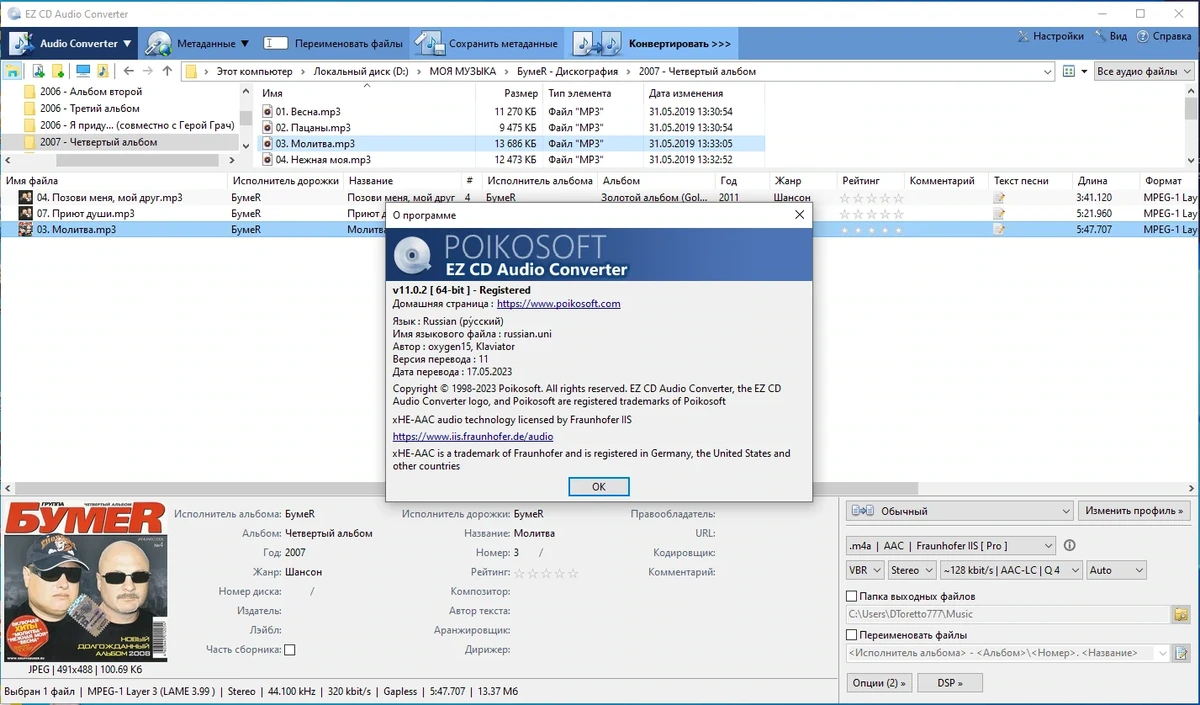Go up one folder with up arrow
The height and width of the screenshot is (705, 1200).
pyautogui.click(x=167, y=72)
